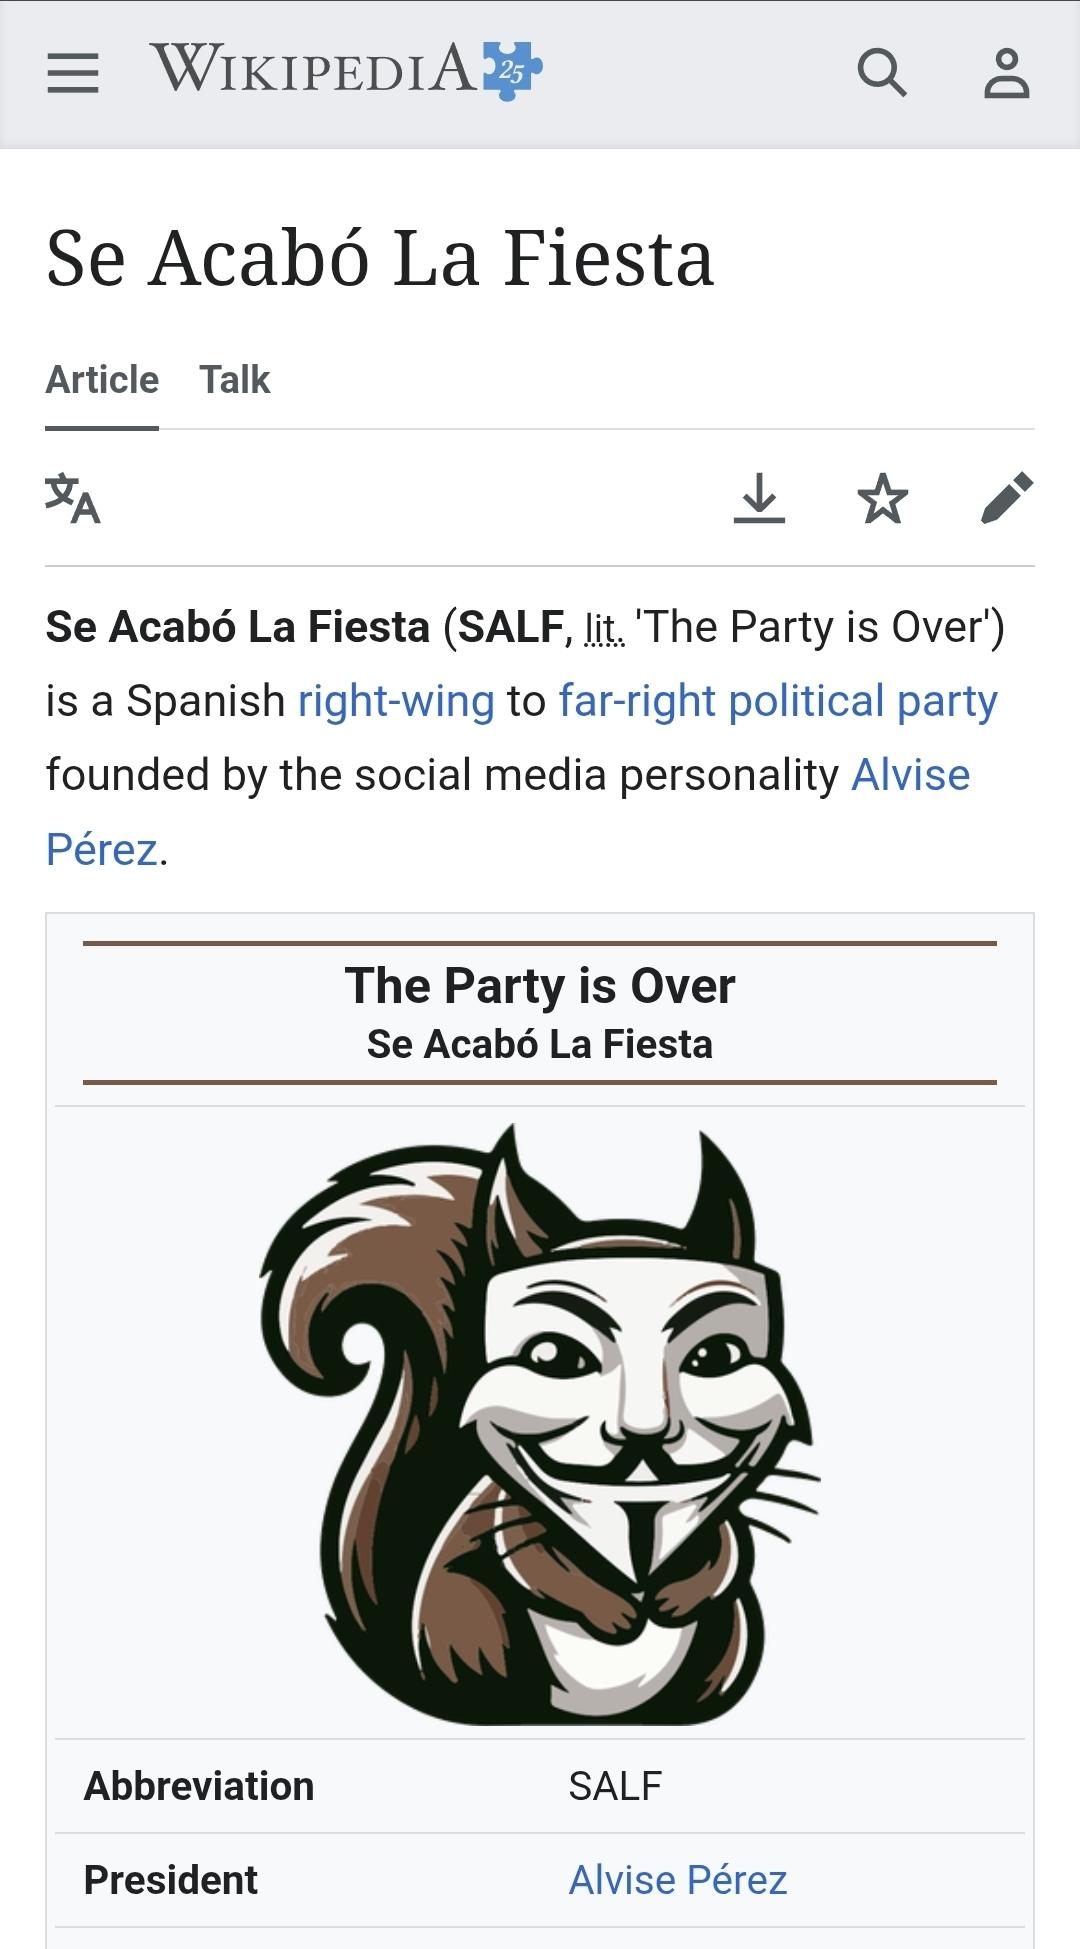Open the political party link
Screen dimensions: 1080x1949
pyautogui.click(x=863, y=701)
